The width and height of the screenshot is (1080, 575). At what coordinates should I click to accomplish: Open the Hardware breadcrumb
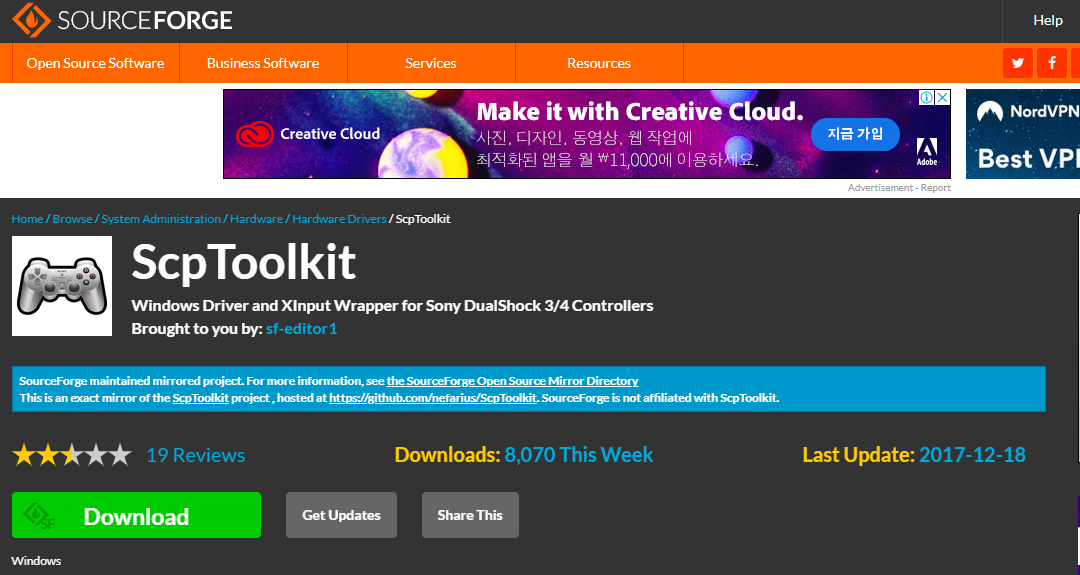[256, 219]
